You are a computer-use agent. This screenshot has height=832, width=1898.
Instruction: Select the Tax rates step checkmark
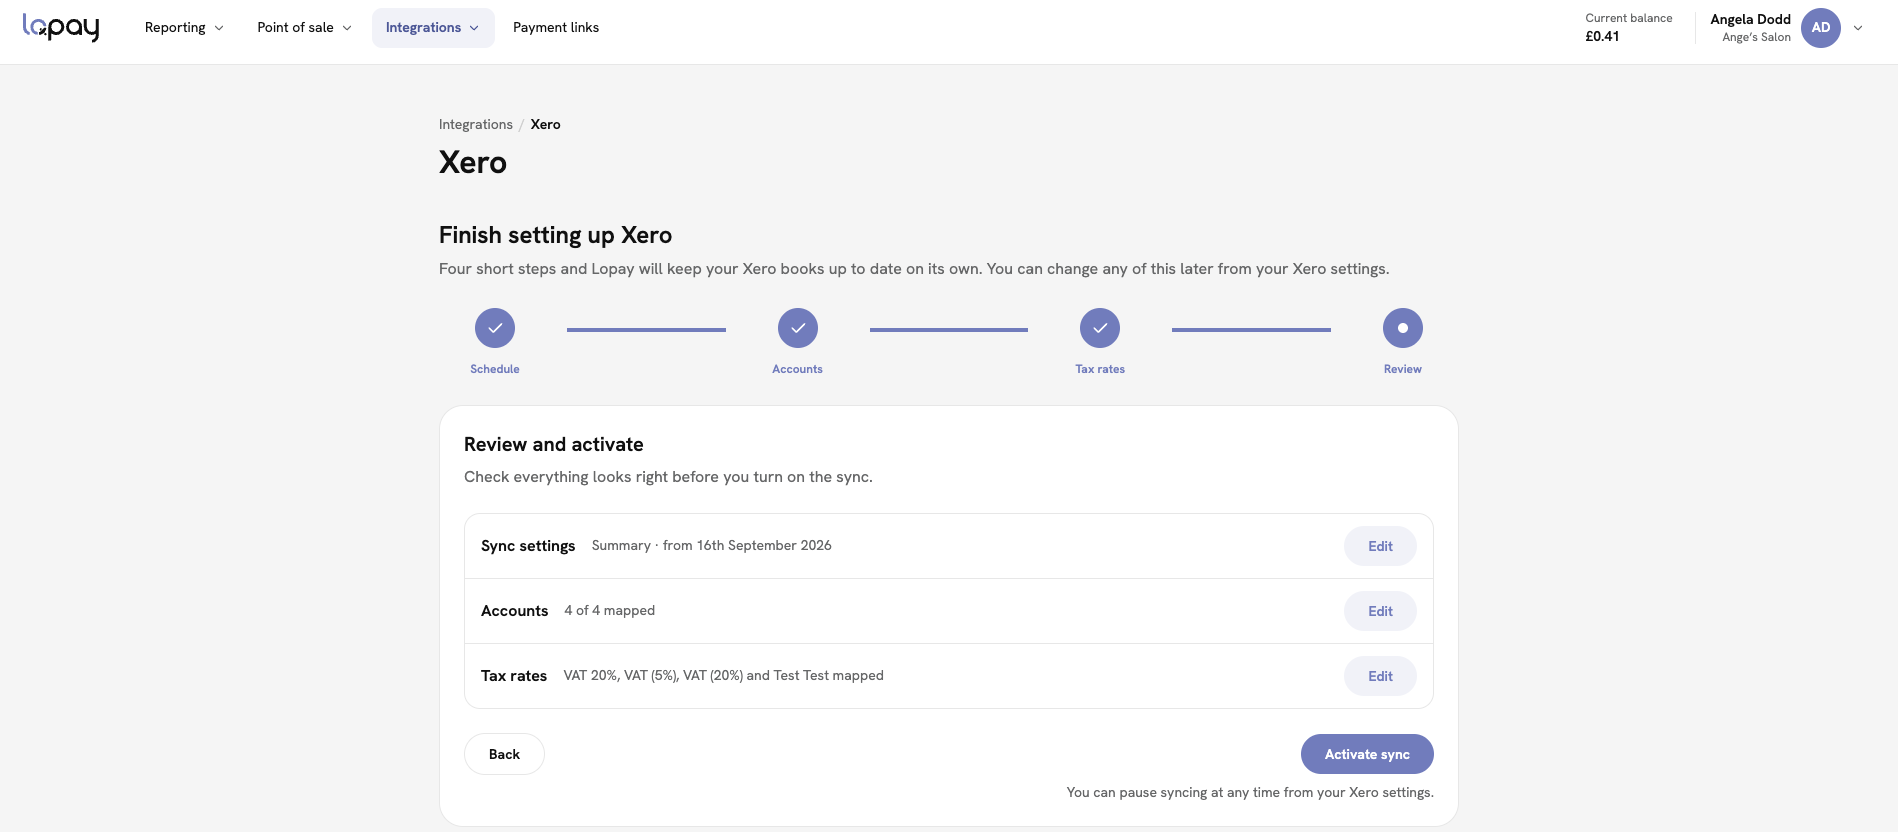pyautogui.click(x=1100, y=328)
